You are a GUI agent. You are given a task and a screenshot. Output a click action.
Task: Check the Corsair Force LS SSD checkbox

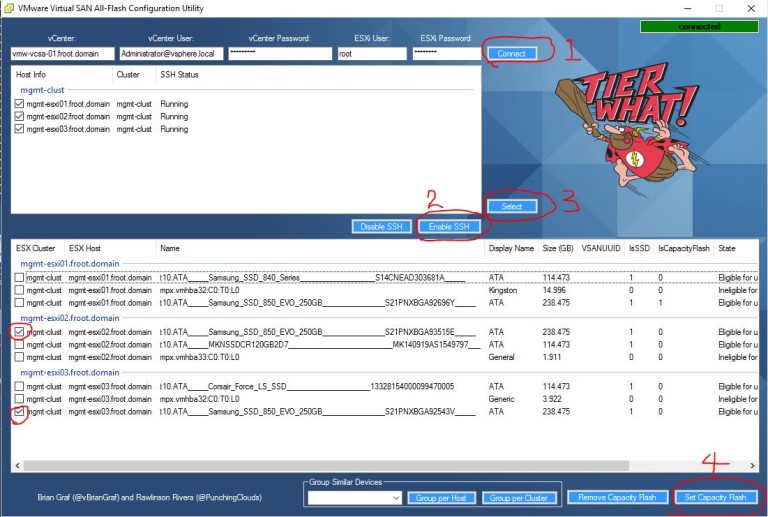pyautogui.click(x=20, y=385)
